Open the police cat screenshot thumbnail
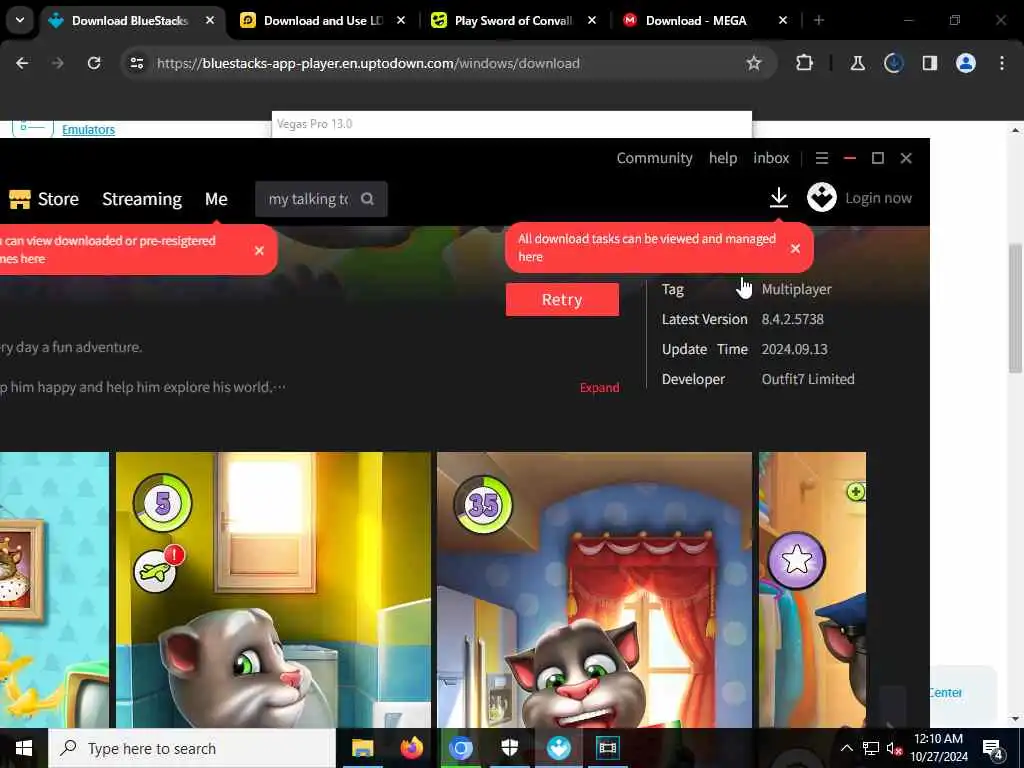The width and height of the screenshot is (1024, 768). coord(812,590)
